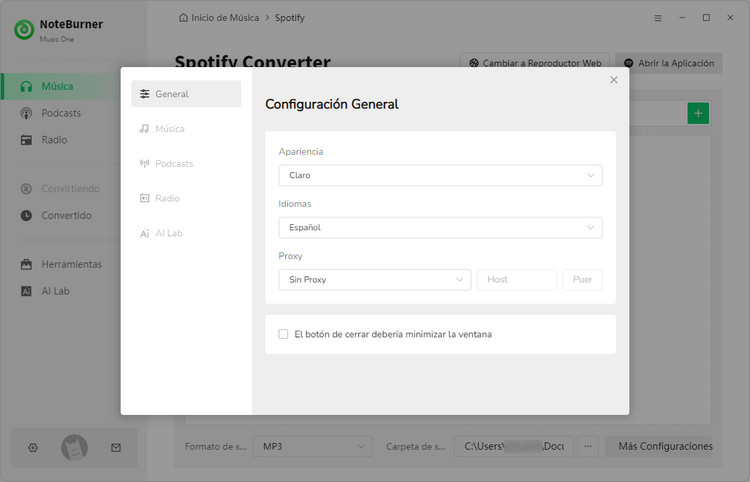The height and width of the screenshot is (482, 750).
Task: Open Podcasts in the main sidebar
Action: click(x=61, y=113)
